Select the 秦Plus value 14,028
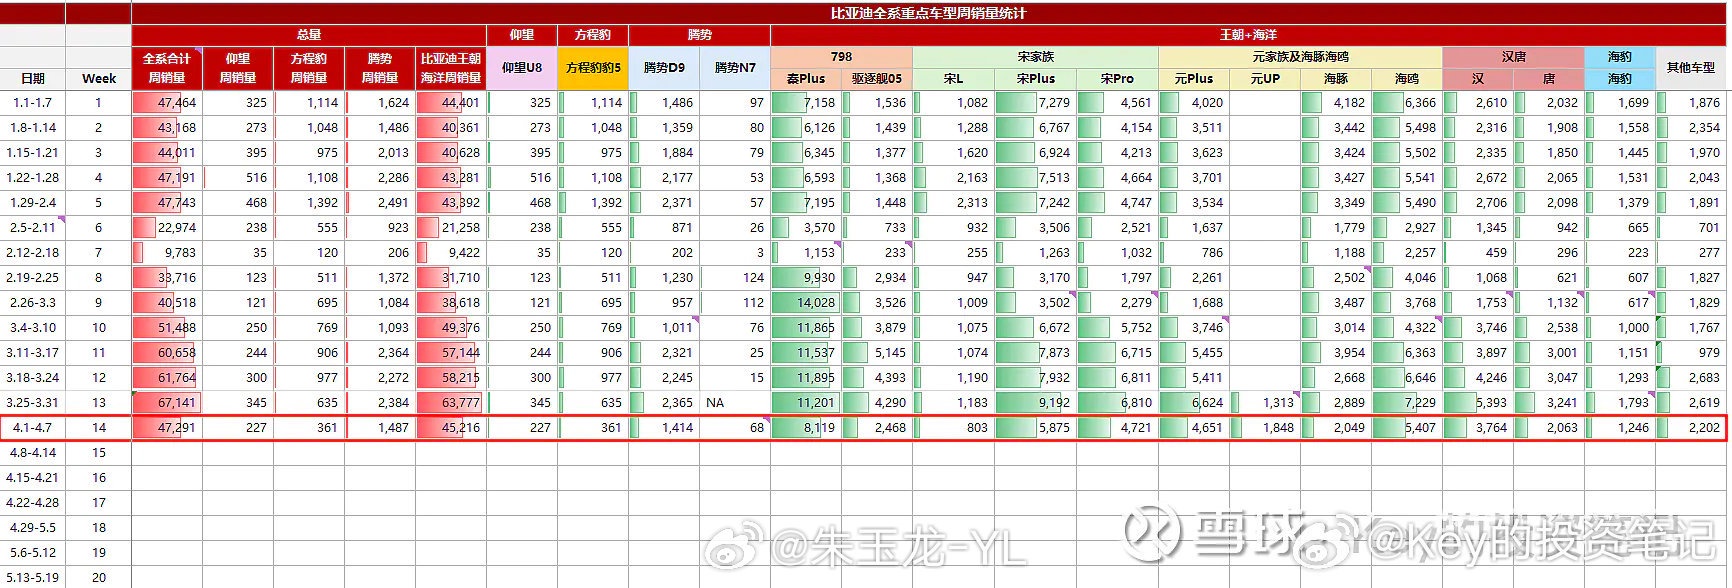Image resolution: width=1732 pixels, height=588 pixels. 806,302
